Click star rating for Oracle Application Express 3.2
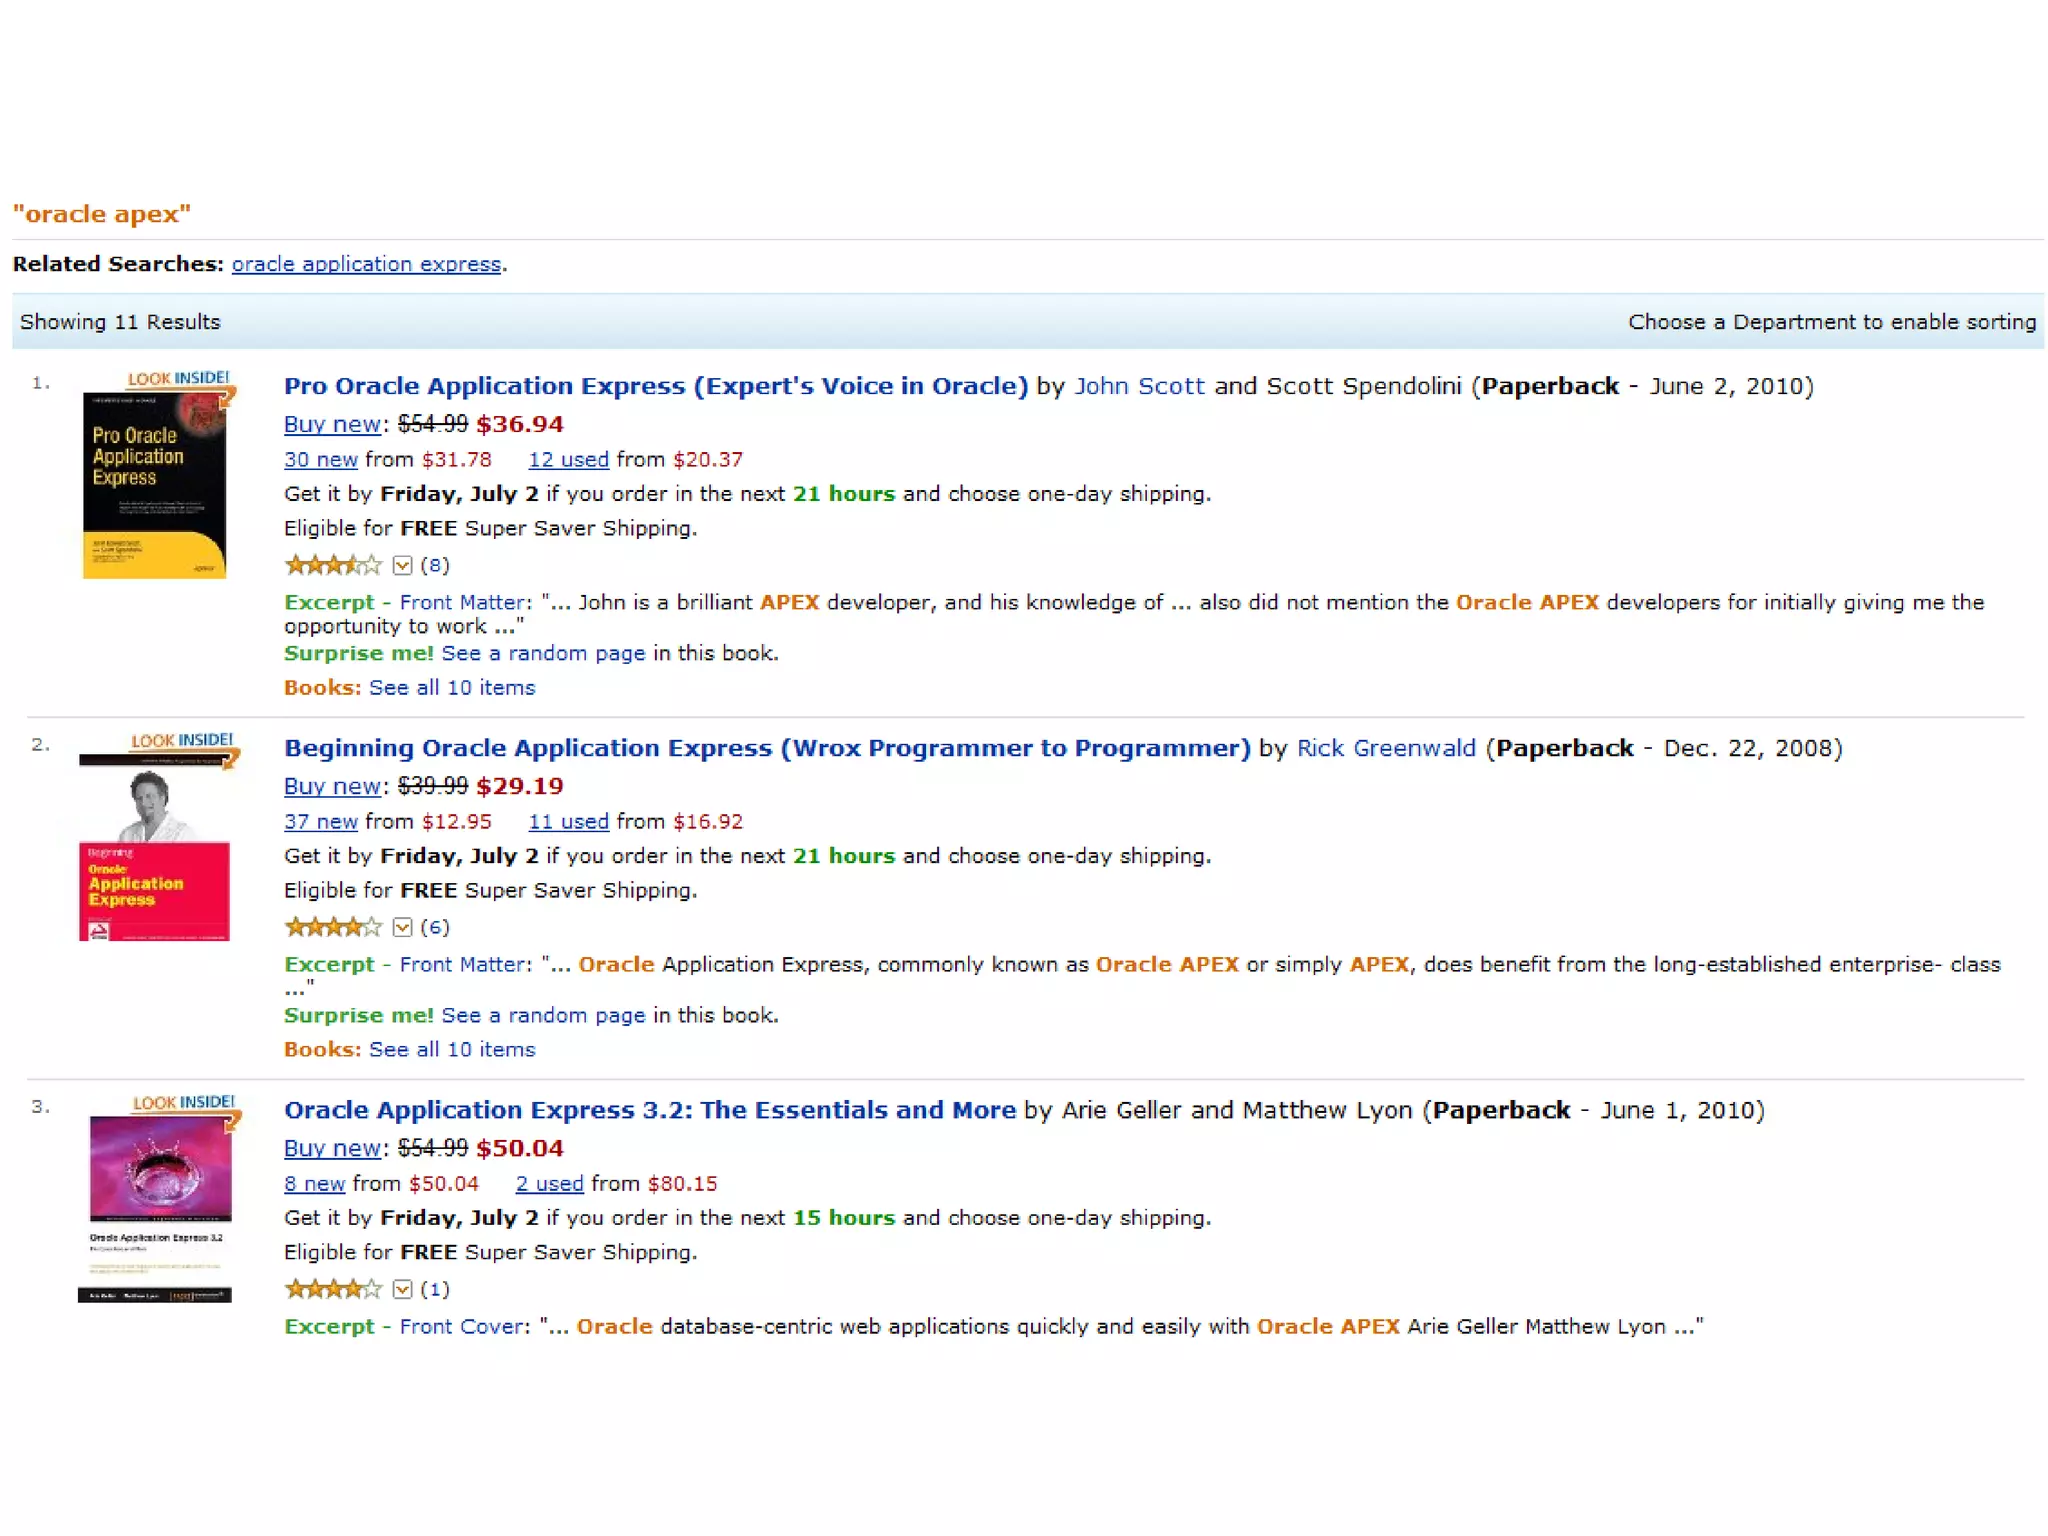The width and height of the screenshot is (2048, 1536). click(x=333, y=1290)
